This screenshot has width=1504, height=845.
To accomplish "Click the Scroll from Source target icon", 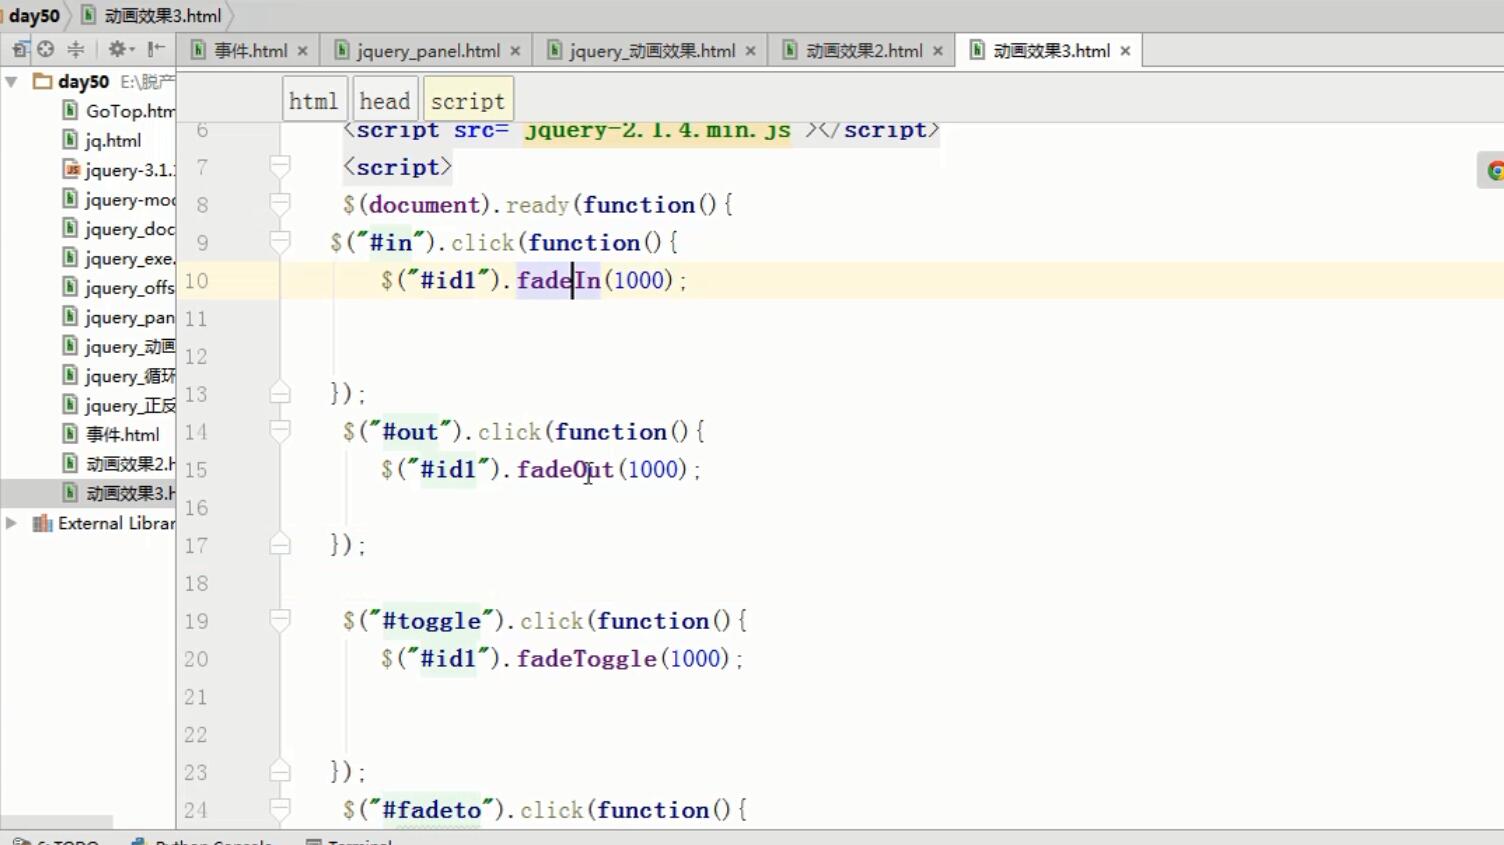I will coord(46,49).
